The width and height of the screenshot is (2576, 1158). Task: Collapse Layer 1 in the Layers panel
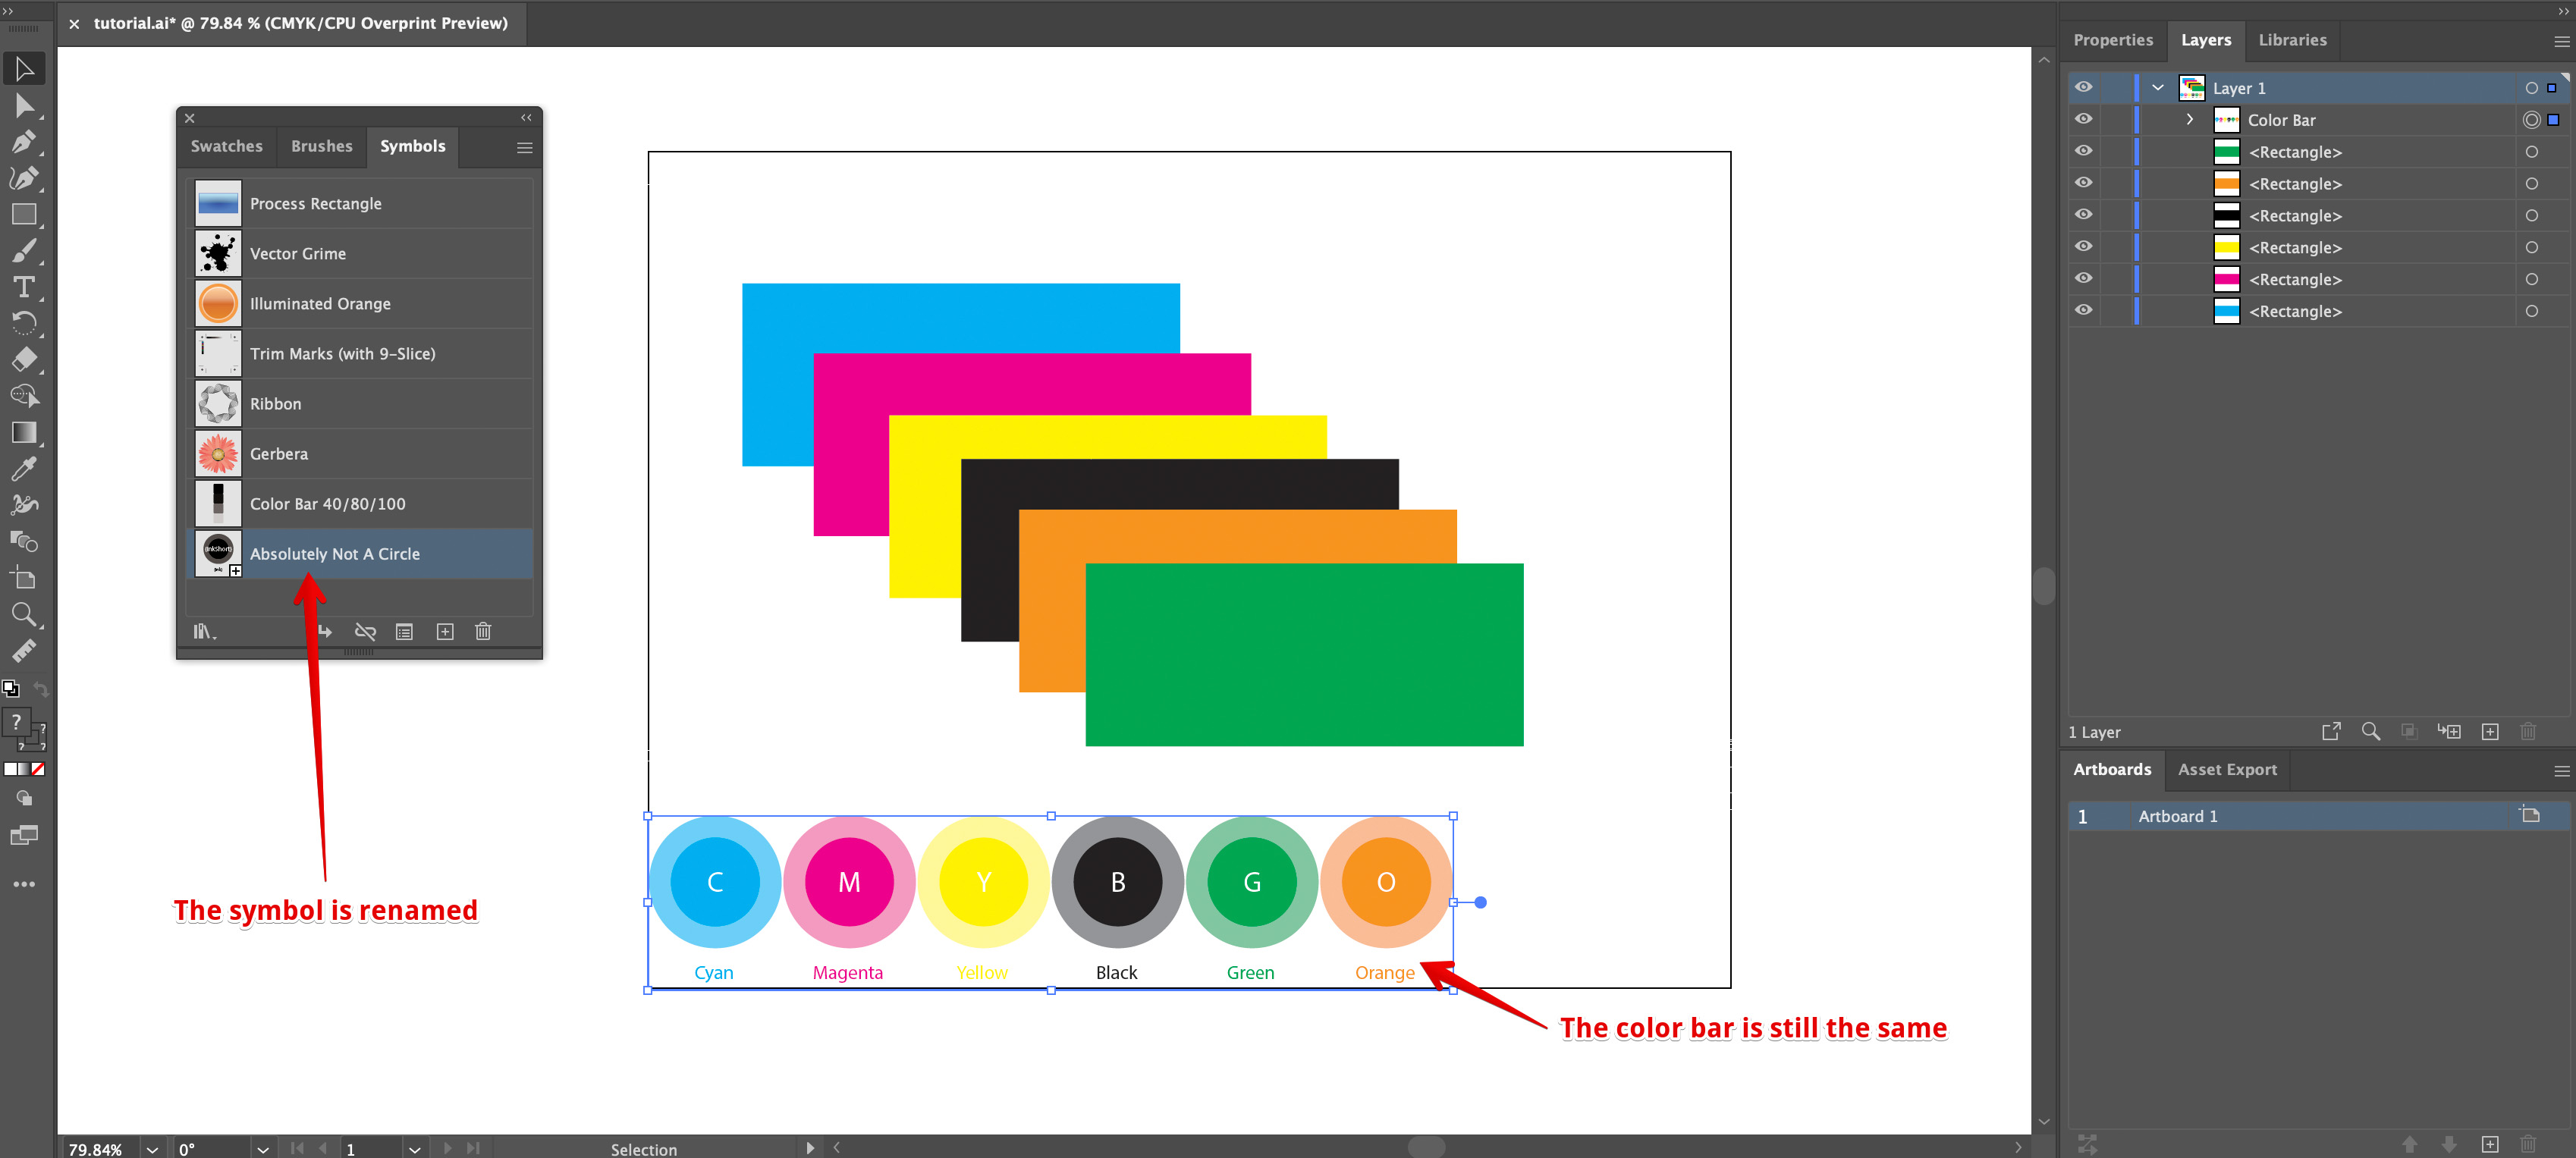tap(2157, 87)
